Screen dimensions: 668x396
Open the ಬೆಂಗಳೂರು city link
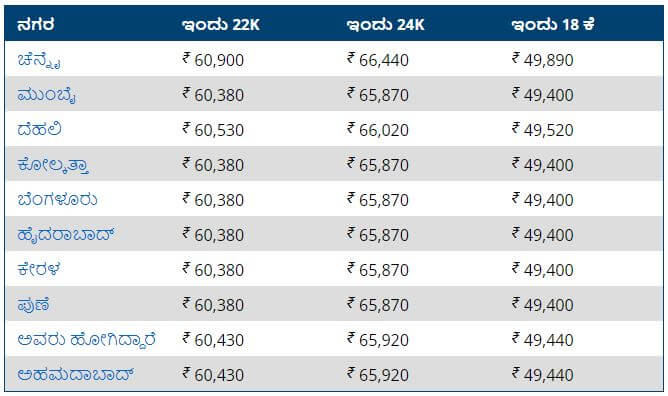pyautogui.click(x=57, y=200)
